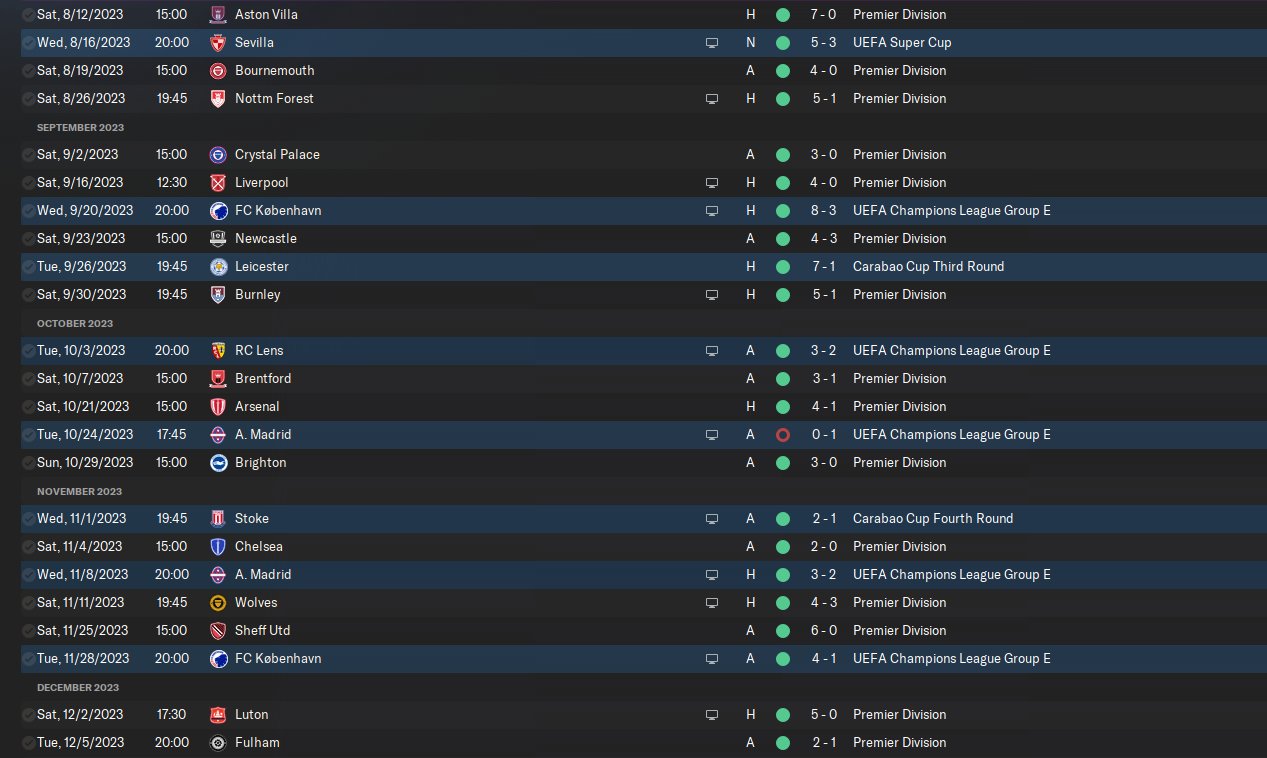Click the 7 - 1 score against Leicester
Image resolution: width=1267 pixels, height=758 pixels.
coord(824,267)
